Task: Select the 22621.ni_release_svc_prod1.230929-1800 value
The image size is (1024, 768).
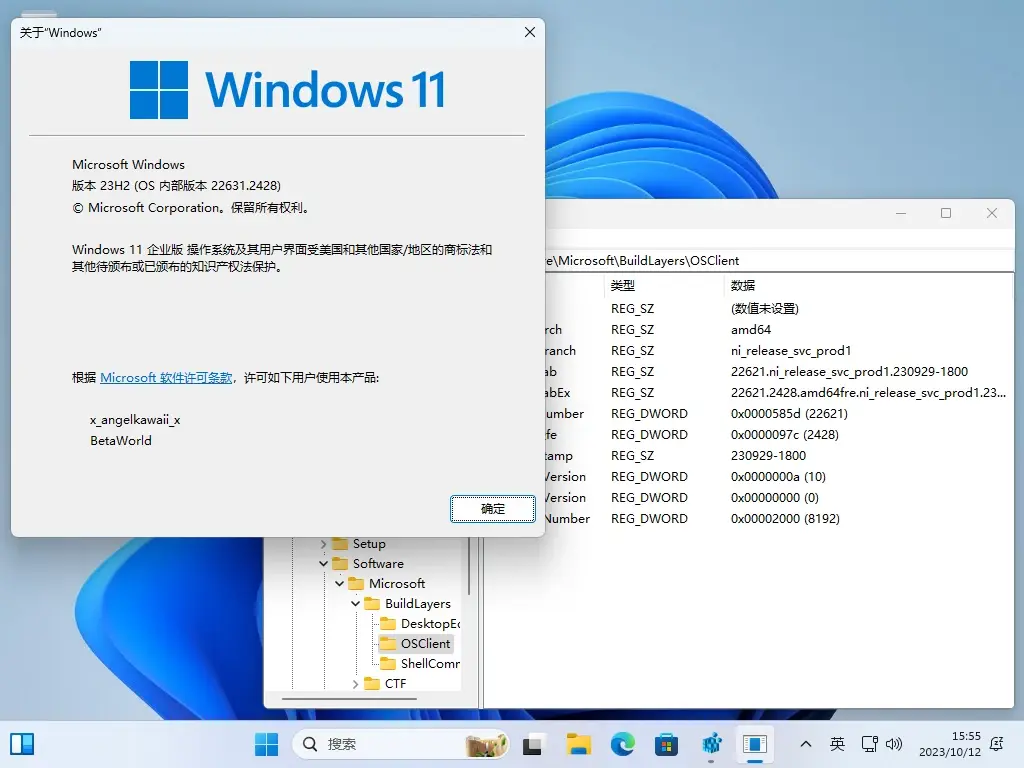Action: 849,372
